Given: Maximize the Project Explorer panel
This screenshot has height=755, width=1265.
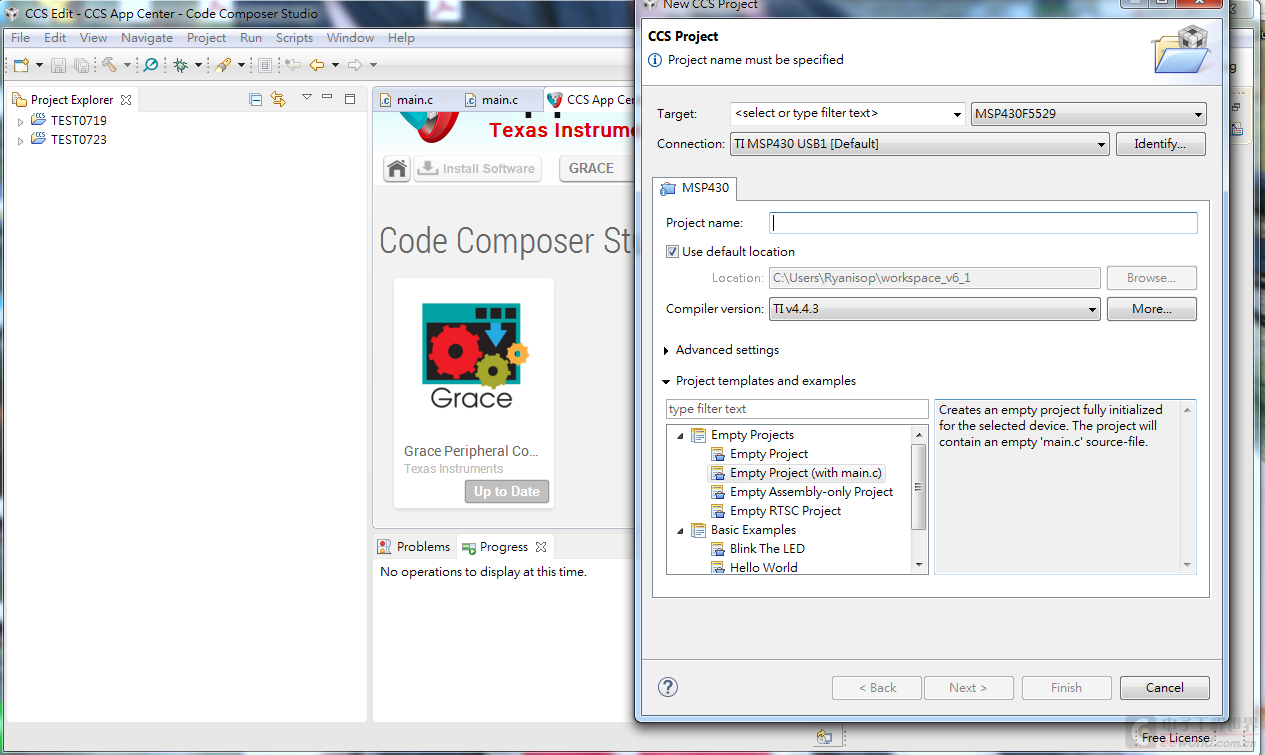Looking at the screenshot, I should (x=350, y=98).
